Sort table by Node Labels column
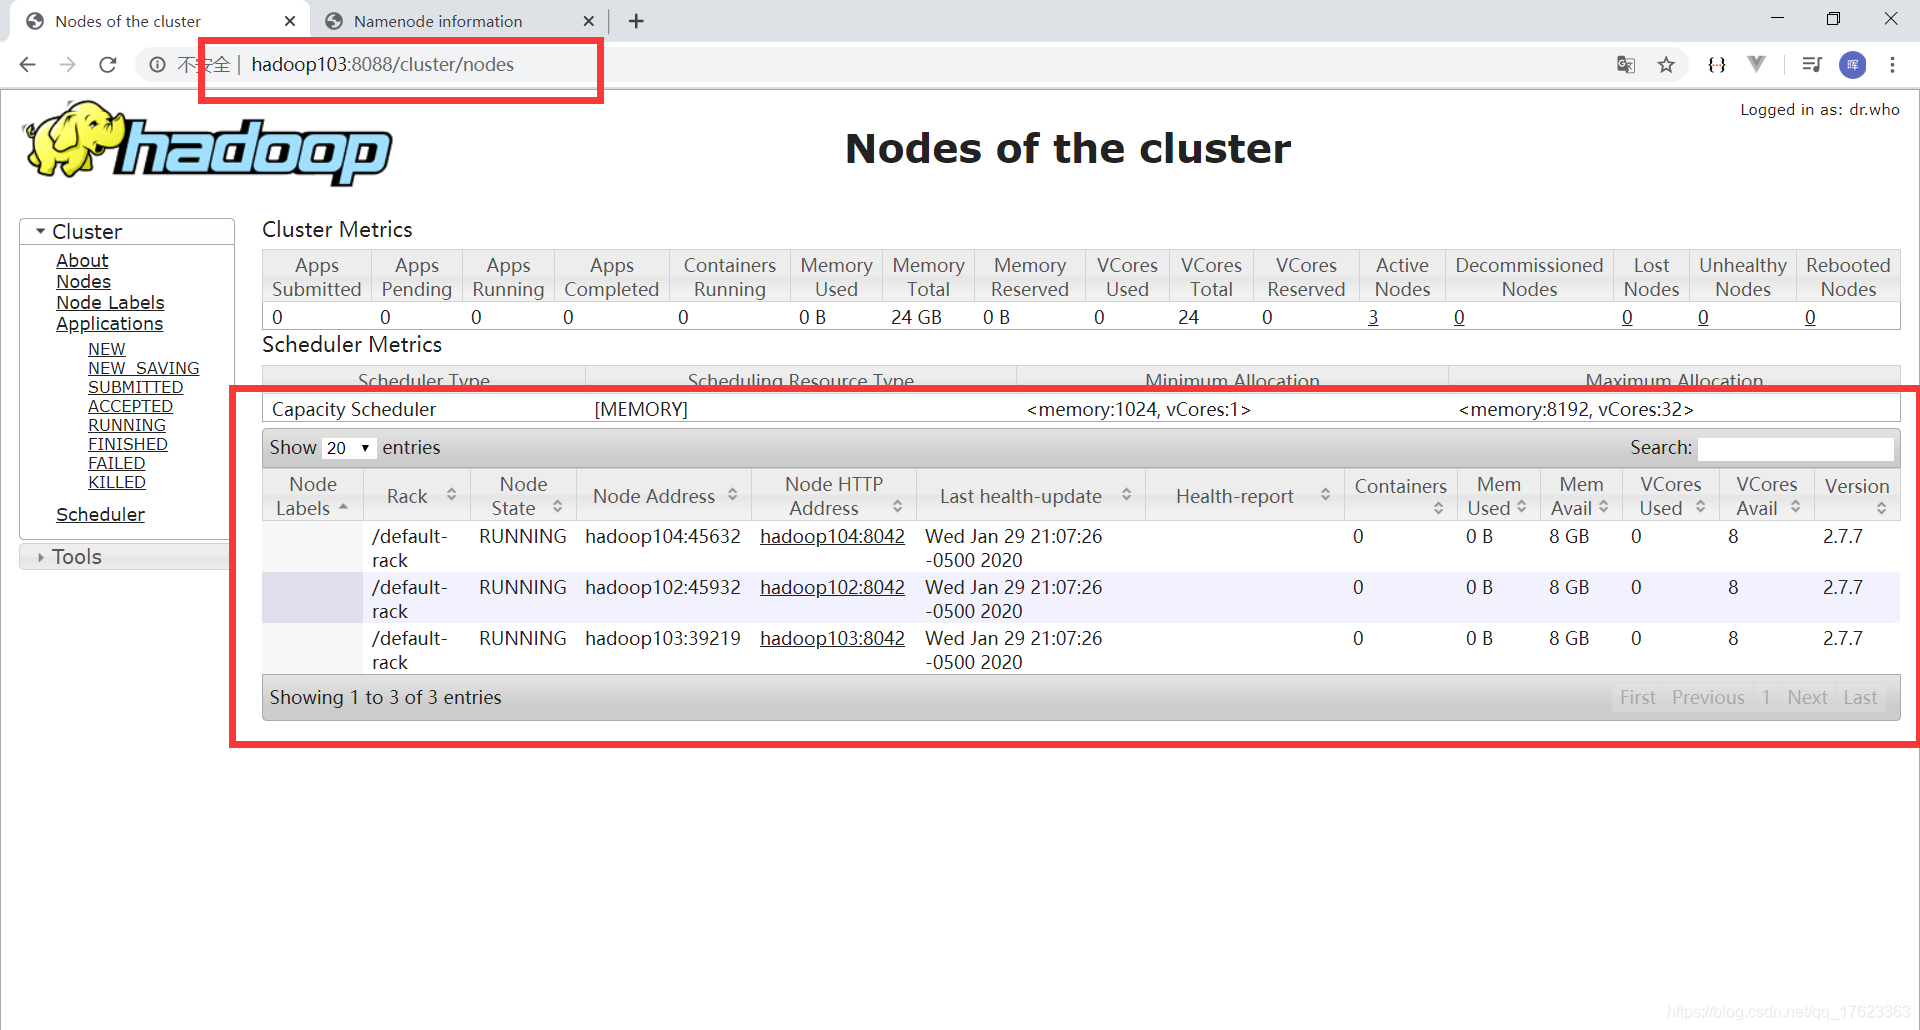The width and height of the screenshot is (1920, 1030). click(312, 496)
